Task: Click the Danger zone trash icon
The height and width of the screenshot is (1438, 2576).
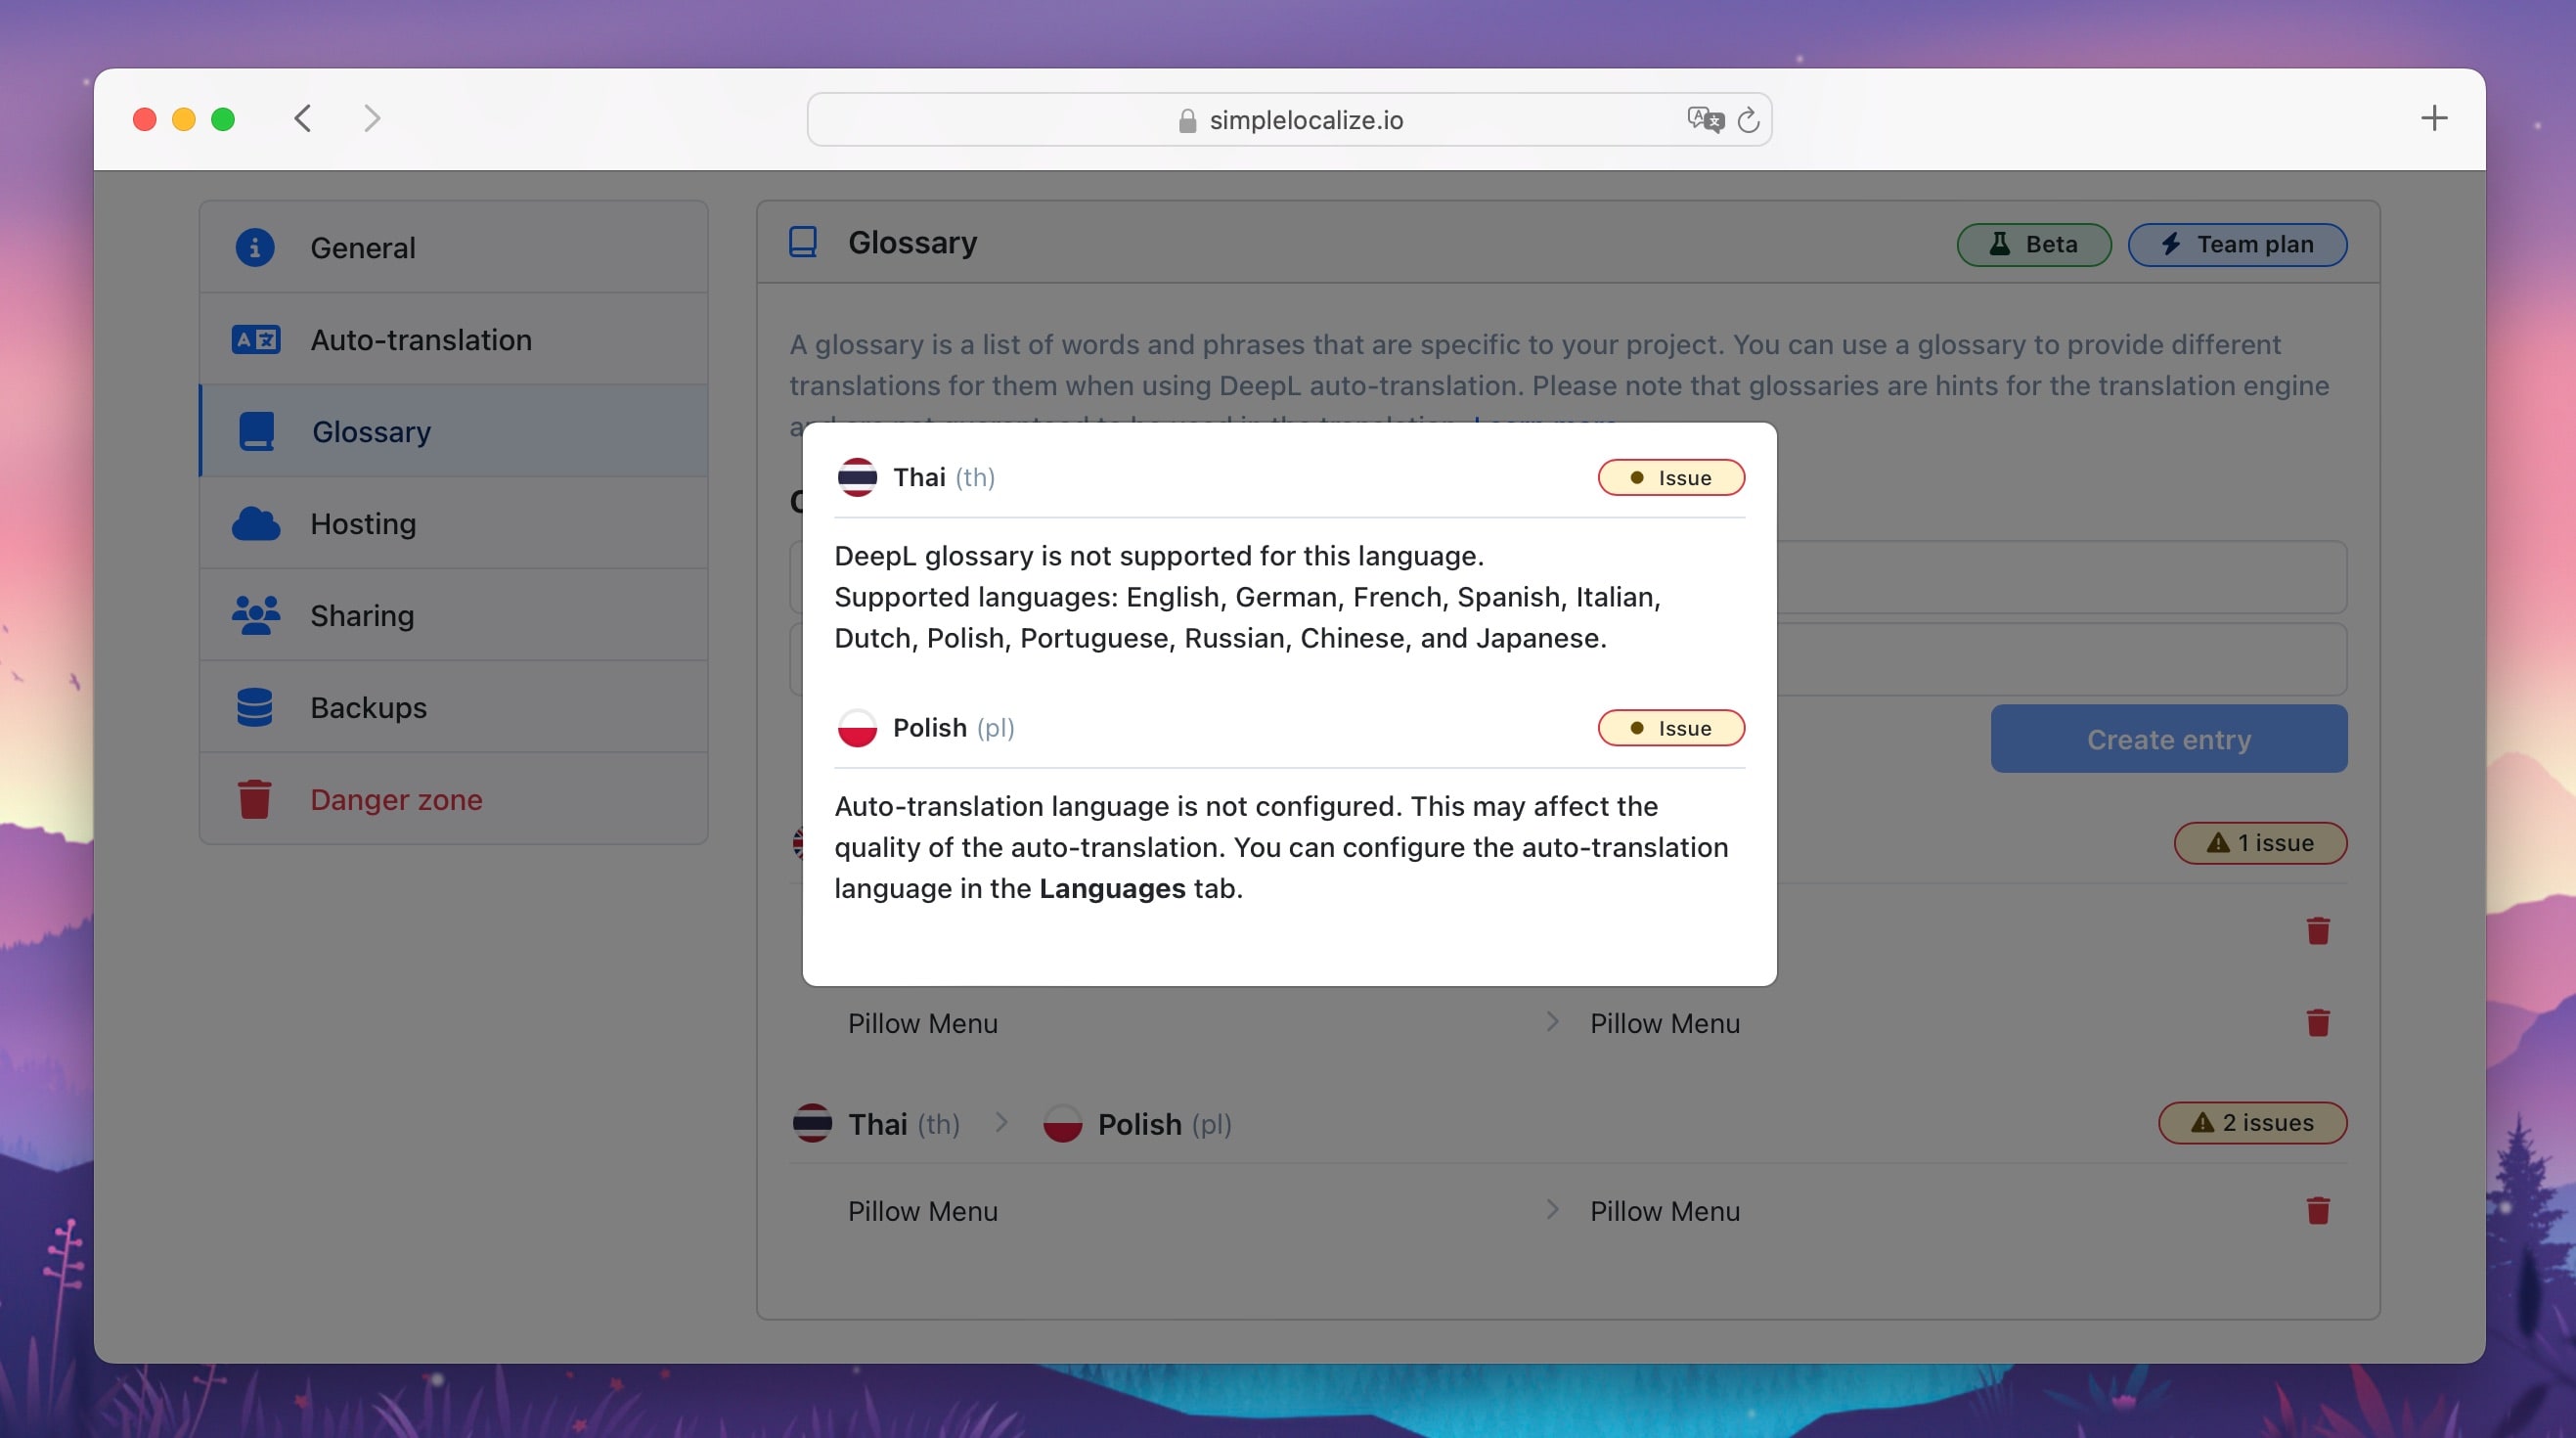Action: (x=254, y=799)
